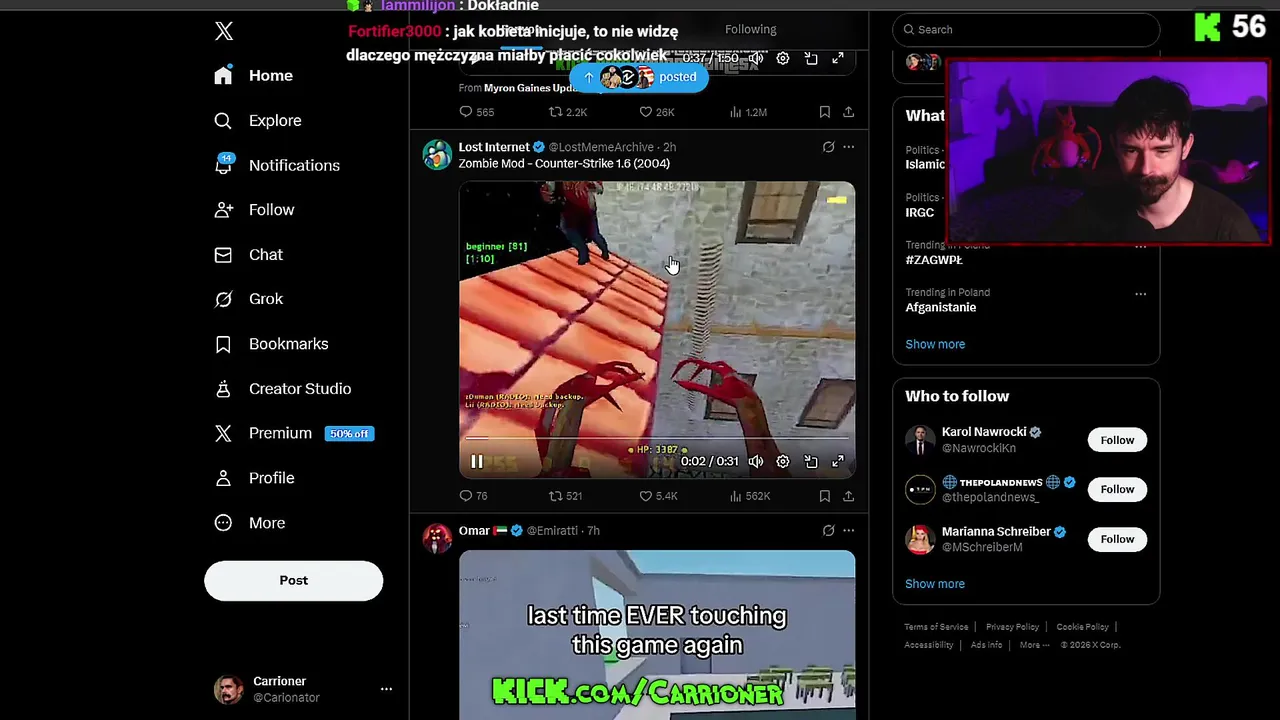Mute the top video at 0:37
The width and height of the screenshot is (1280, 720).
(756, 58)
